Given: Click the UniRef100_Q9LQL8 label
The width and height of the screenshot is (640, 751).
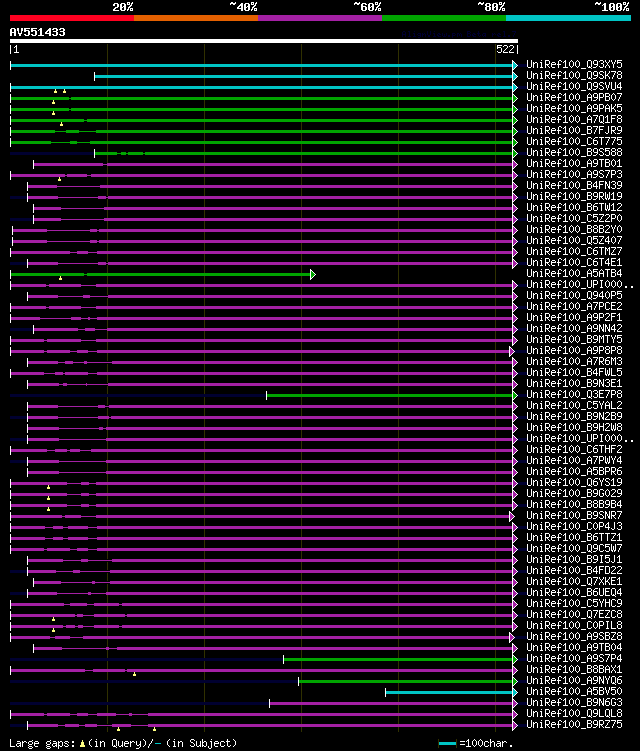Looking at the screenshot, I should tap(574, 714).
